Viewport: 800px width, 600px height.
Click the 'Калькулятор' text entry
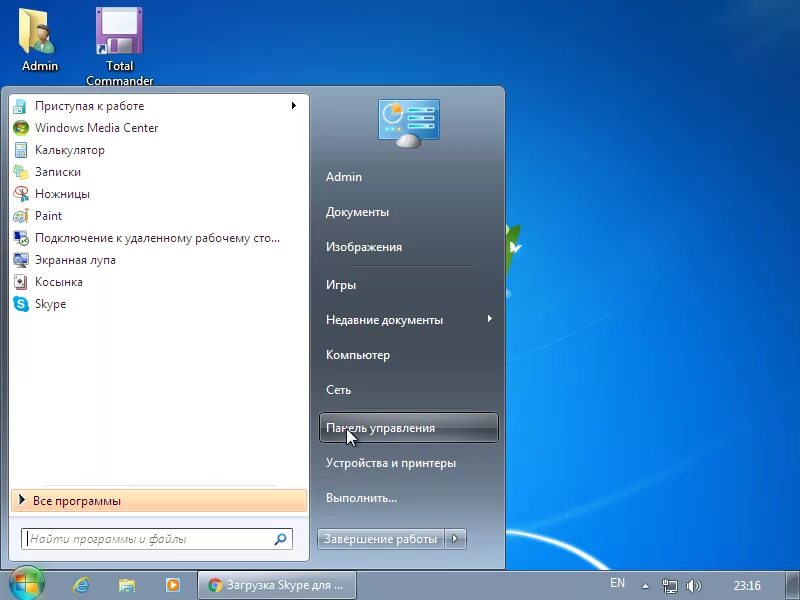click(70, 150)
